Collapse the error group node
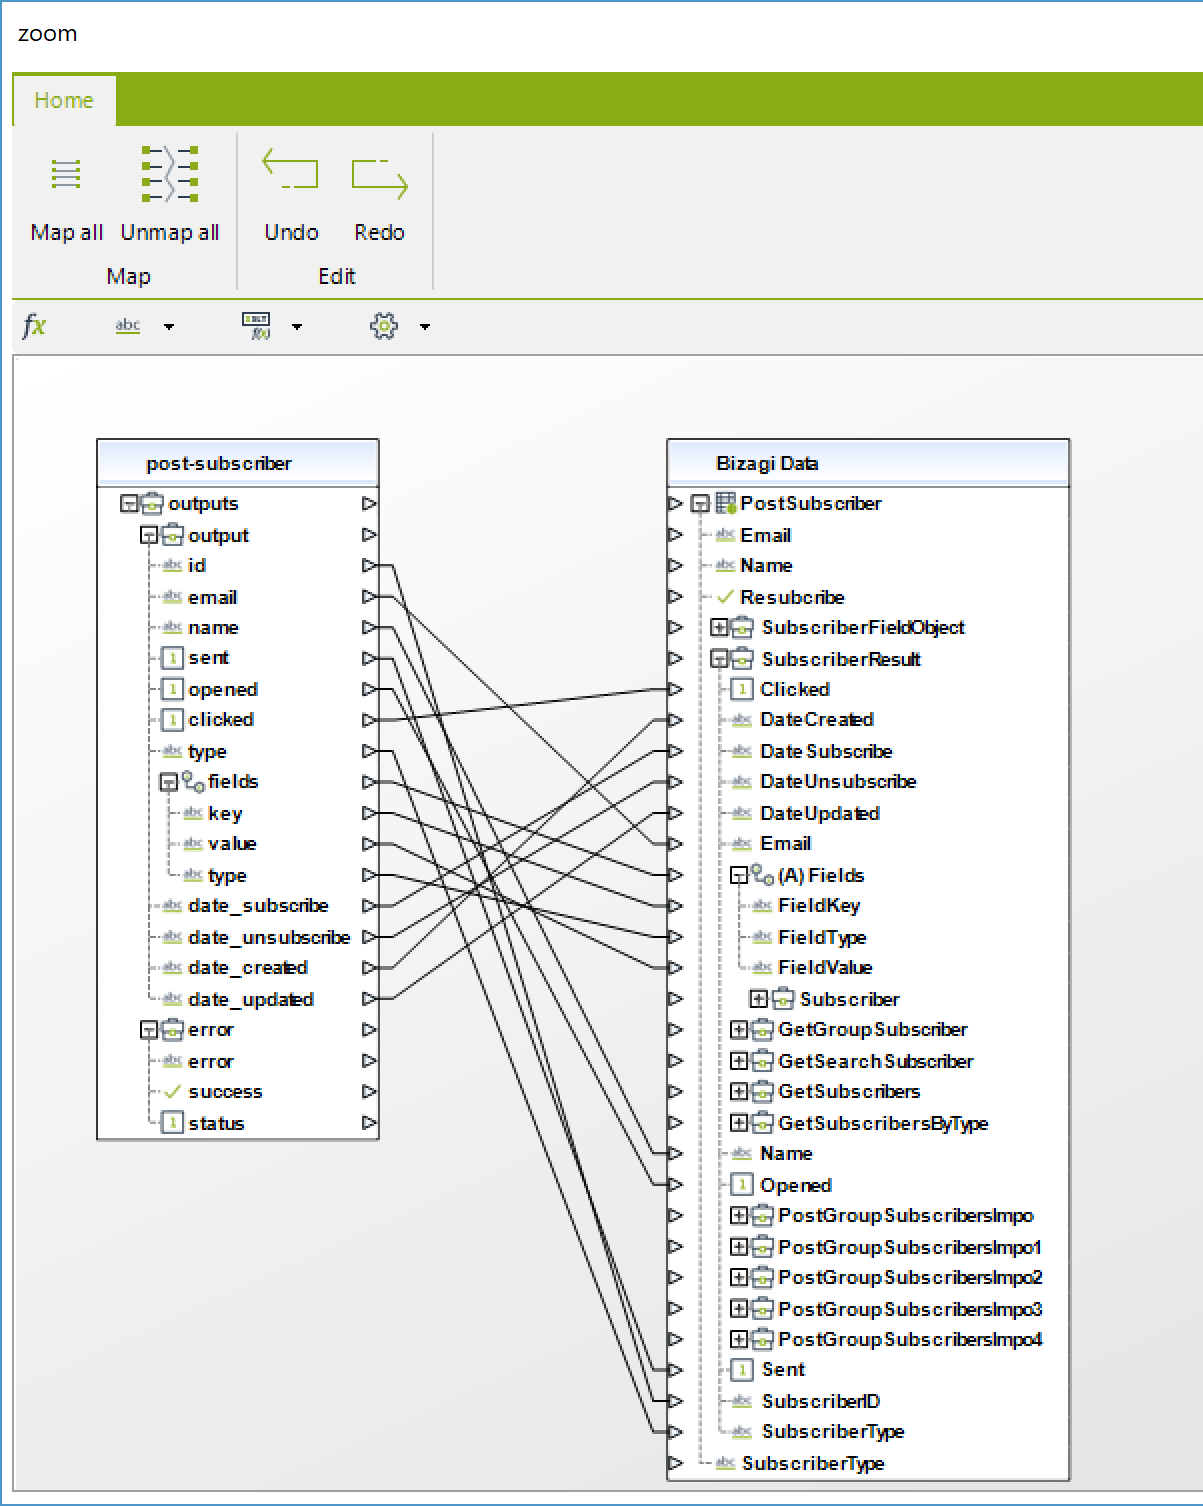 click(x=148, y=1030)
